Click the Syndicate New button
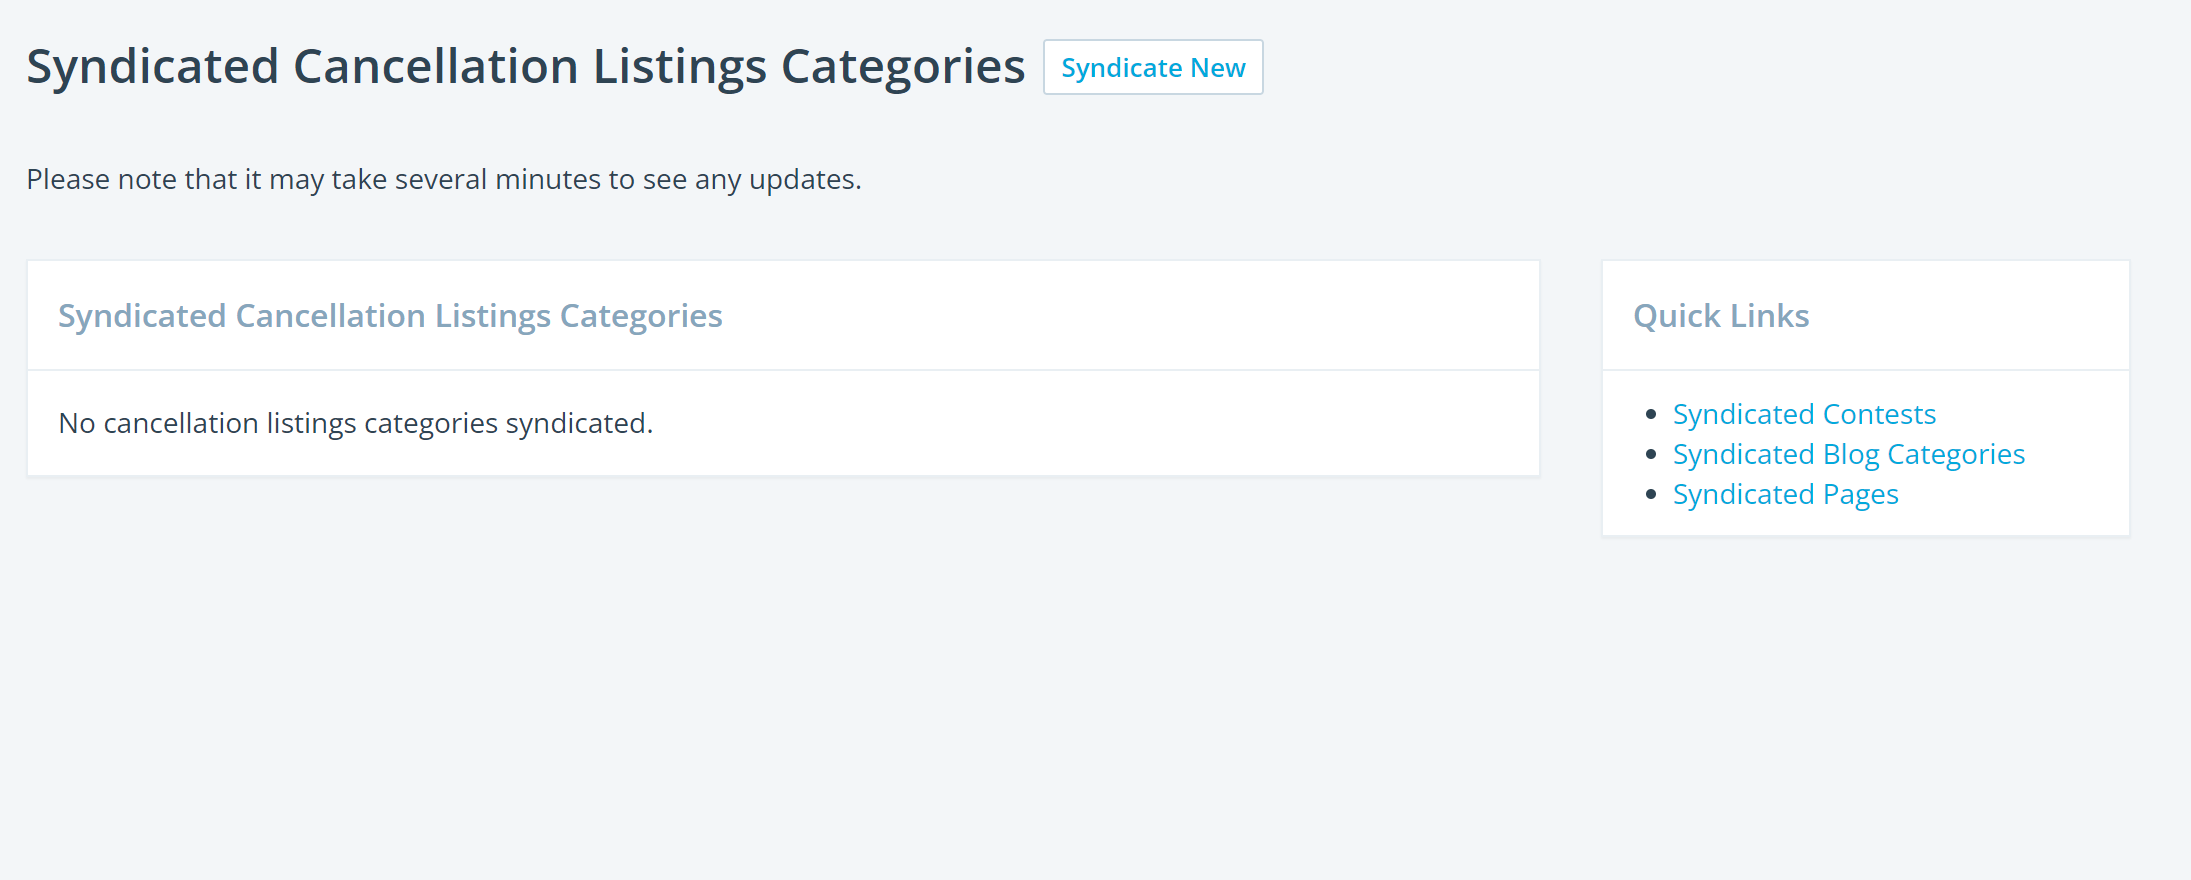The width and height of the screenshot is (2191, 880). 1153,68
